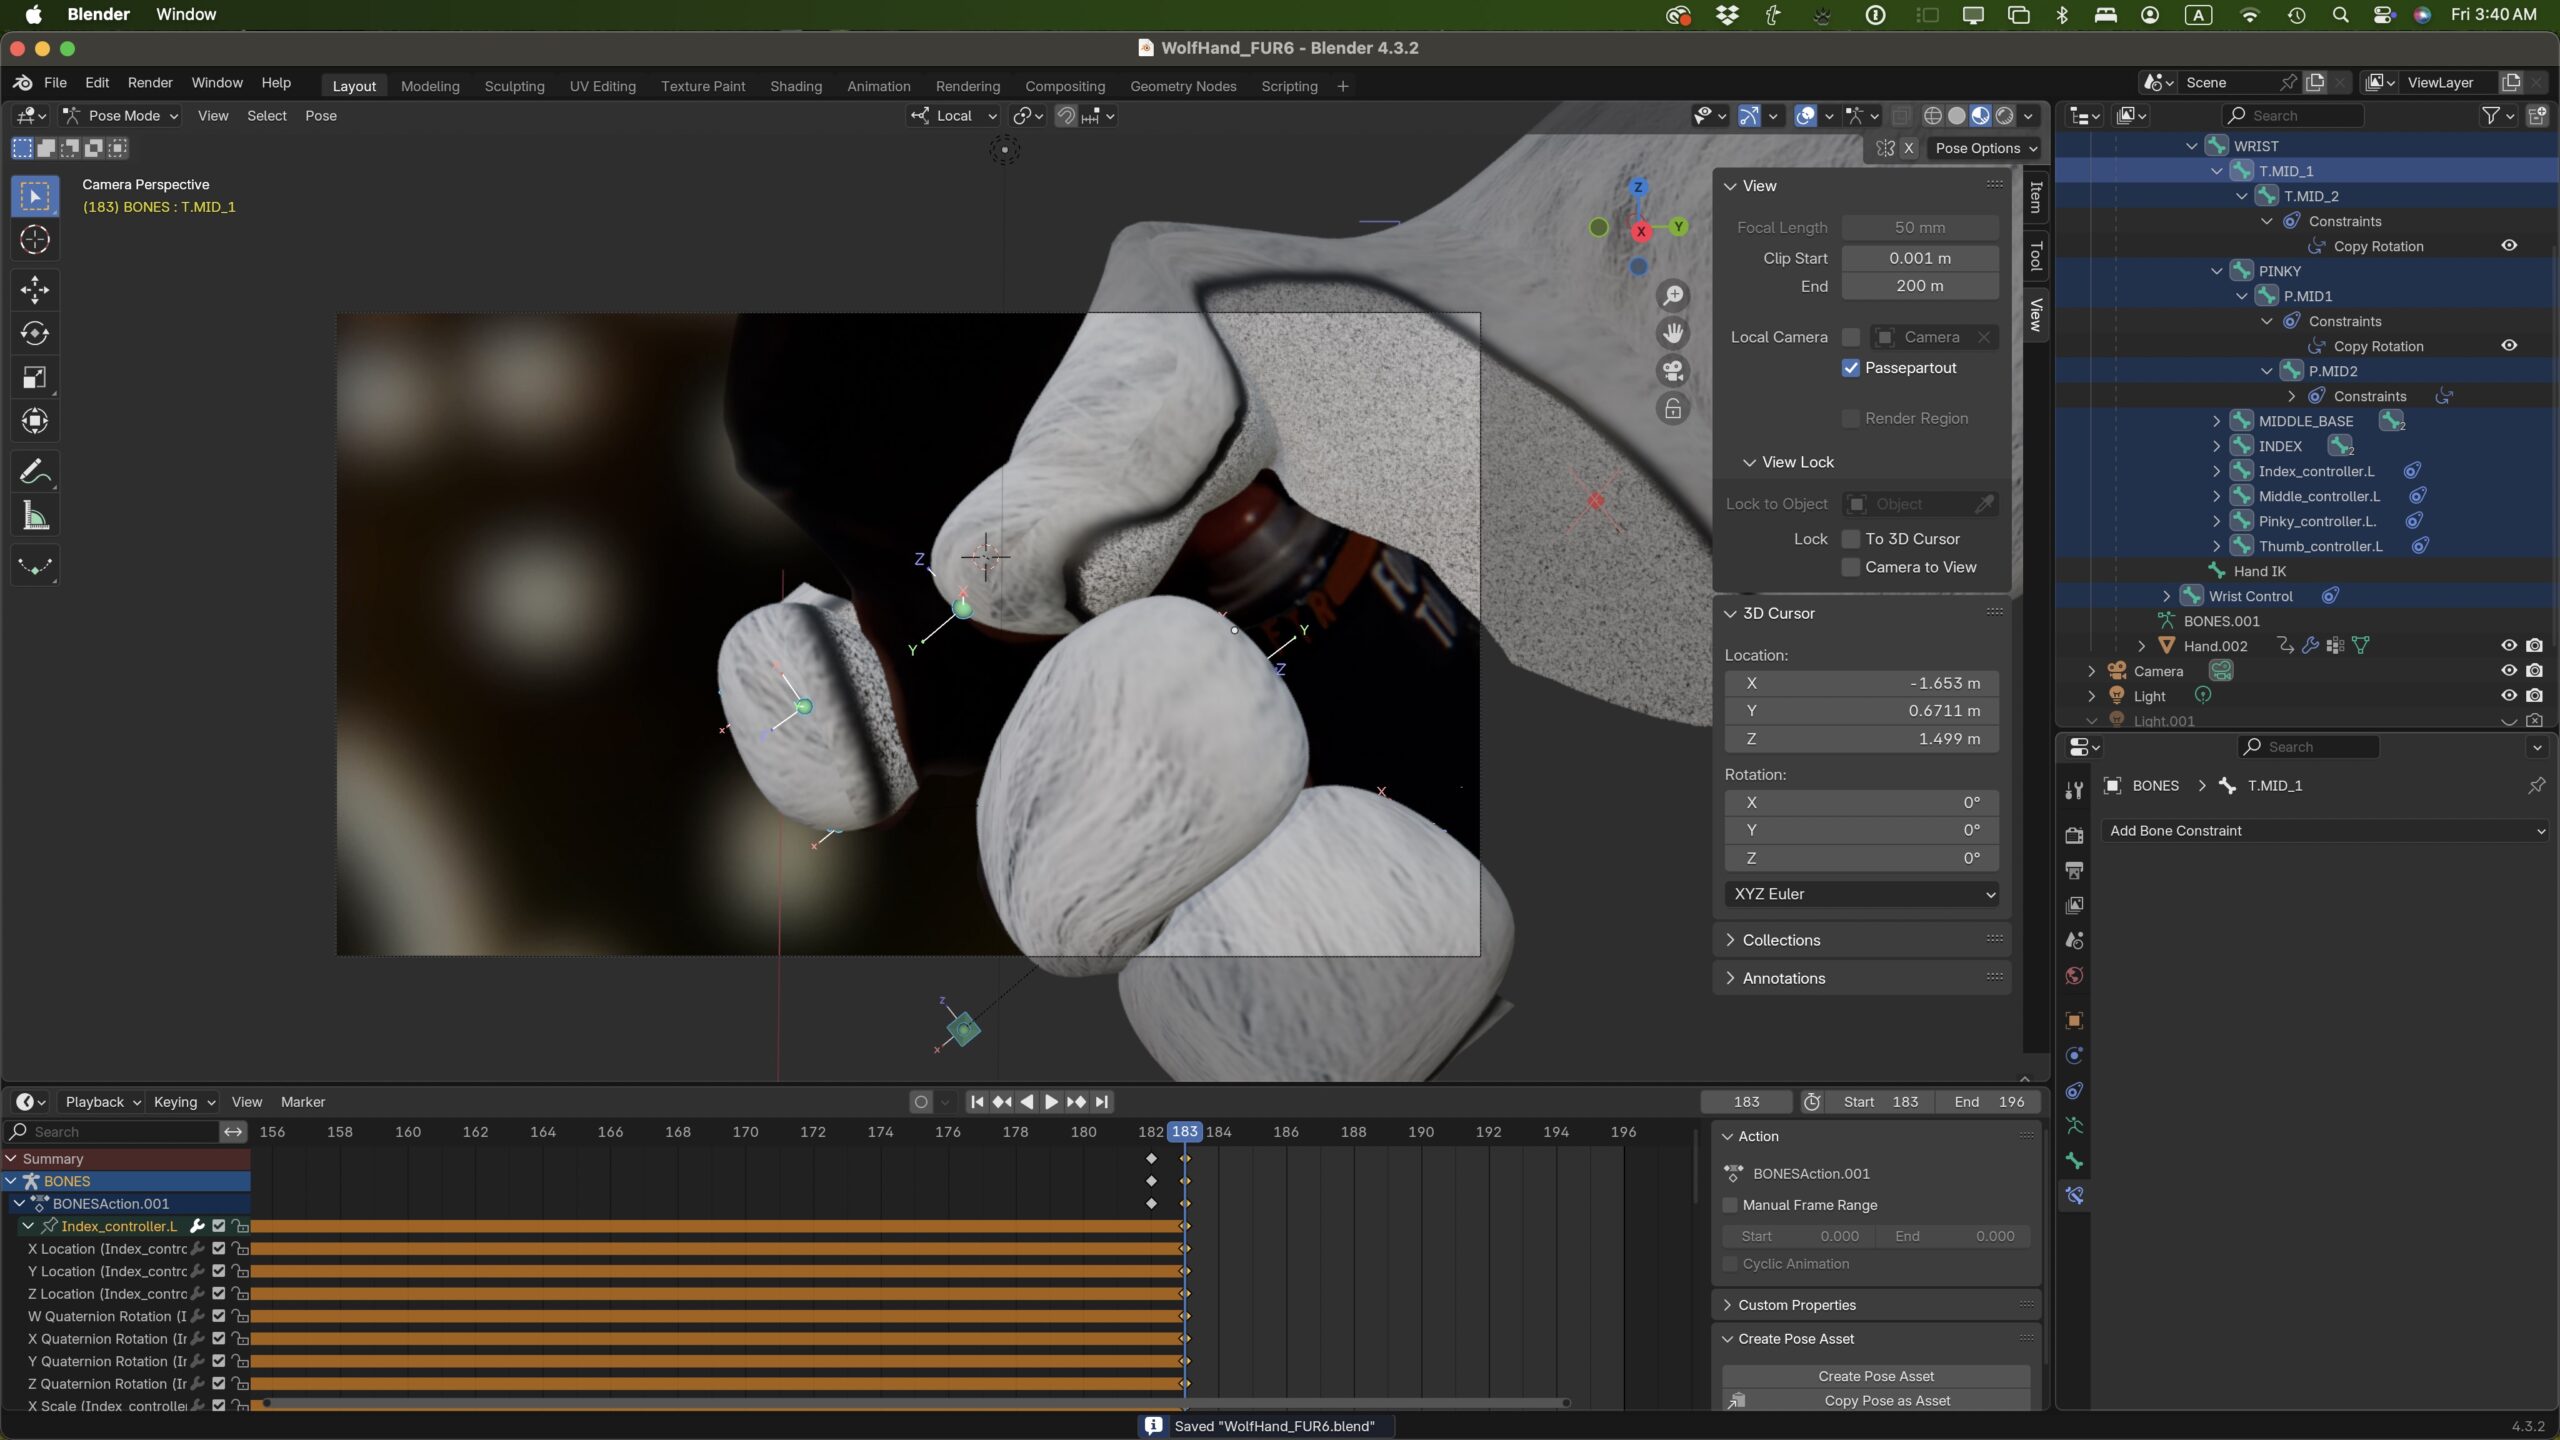Open World Properties in the properties panel
The width and height of the screenshot is (2560, 1440).
[x=2074, y=976]
